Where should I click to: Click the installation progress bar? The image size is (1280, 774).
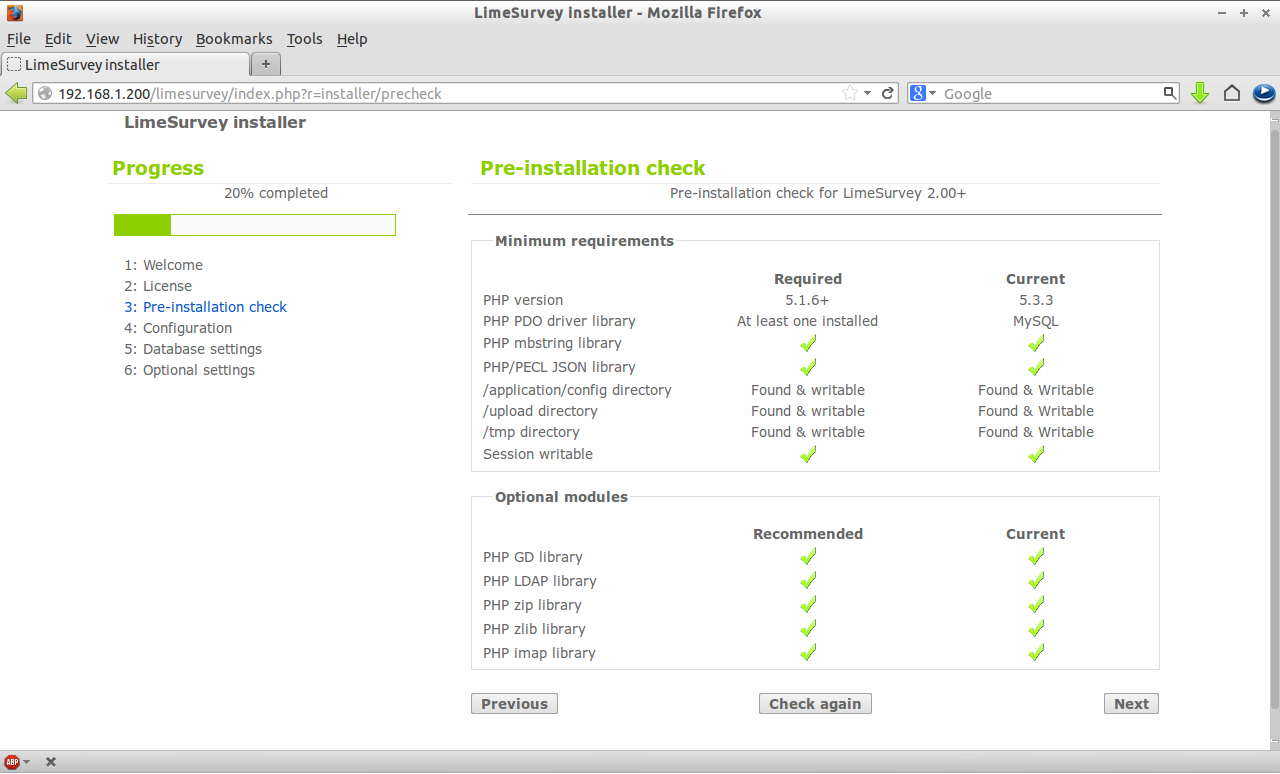(255, 225)
